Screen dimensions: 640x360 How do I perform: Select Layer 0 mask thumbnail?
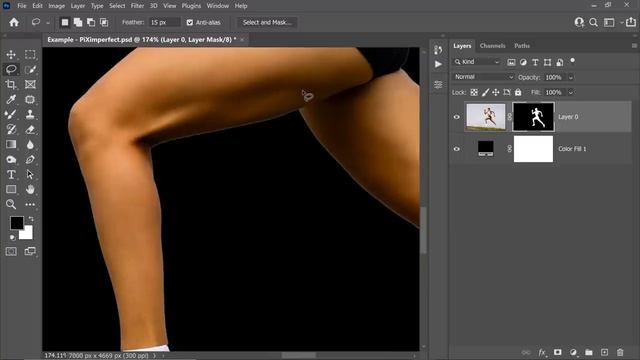point(533,117)
